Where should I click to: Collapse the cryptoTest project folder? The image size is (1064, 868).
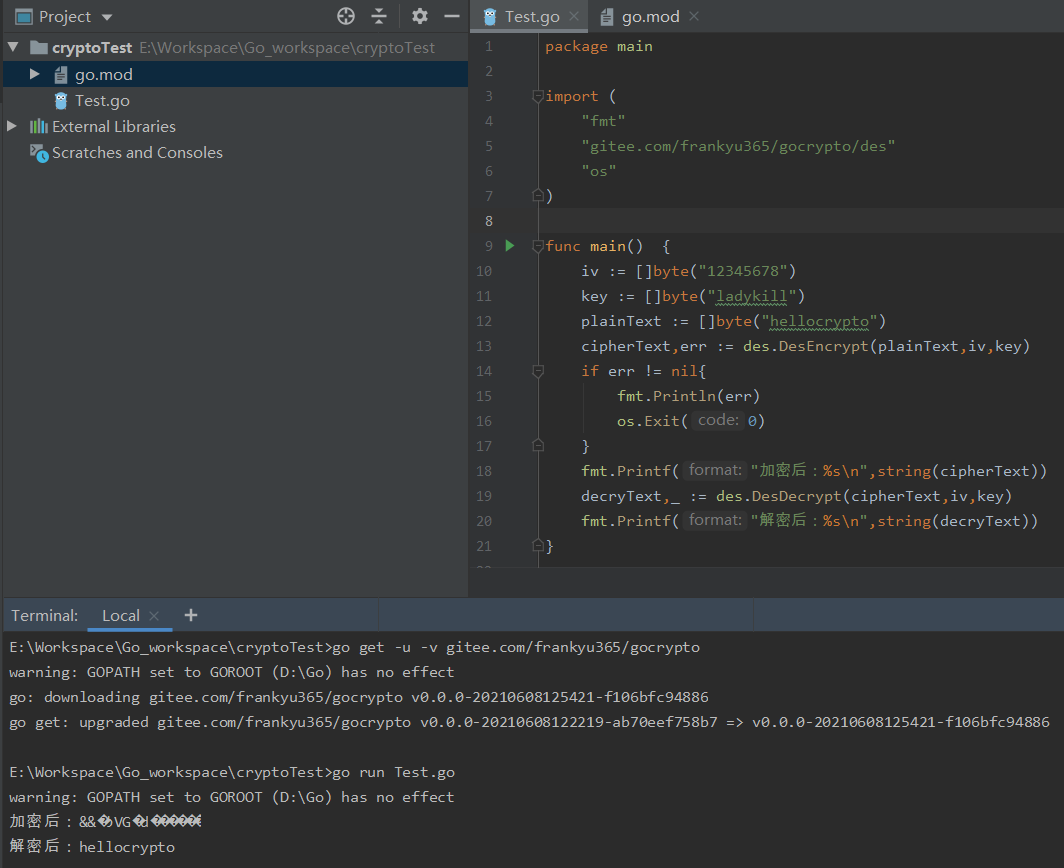(x=13, y=48)
